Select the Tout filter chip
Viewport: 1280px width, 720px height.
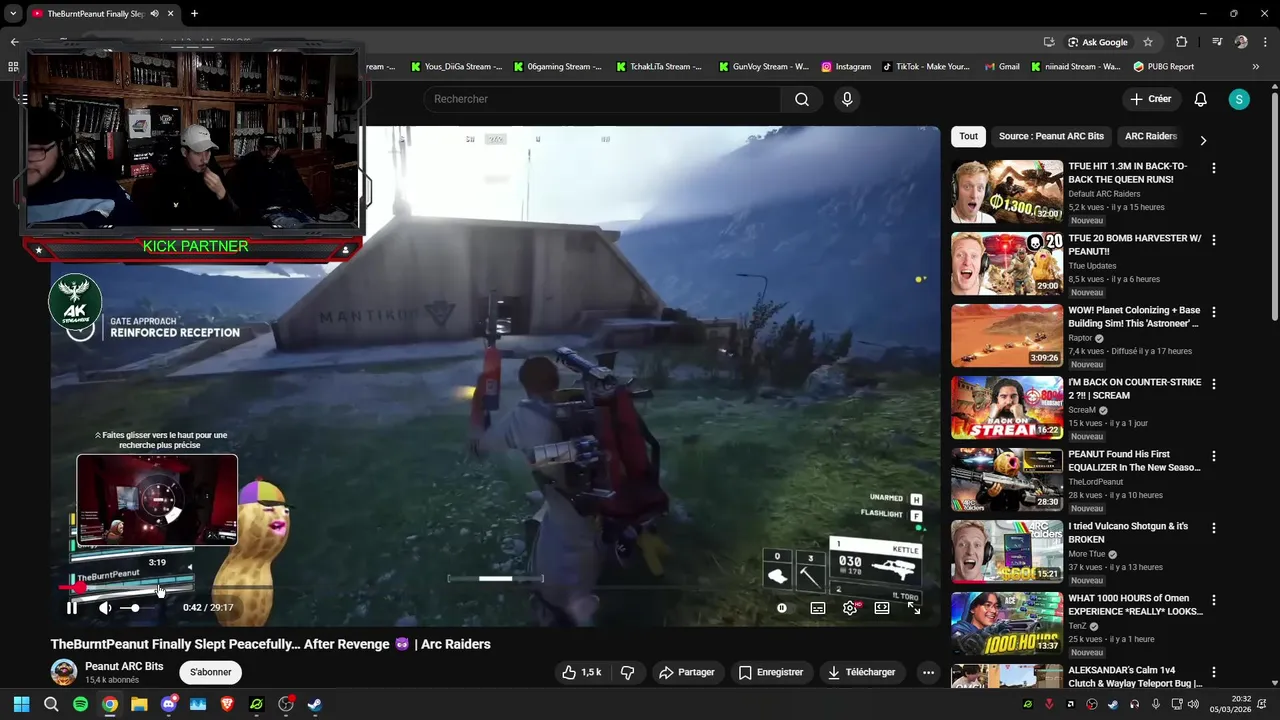tap(968, 136)
